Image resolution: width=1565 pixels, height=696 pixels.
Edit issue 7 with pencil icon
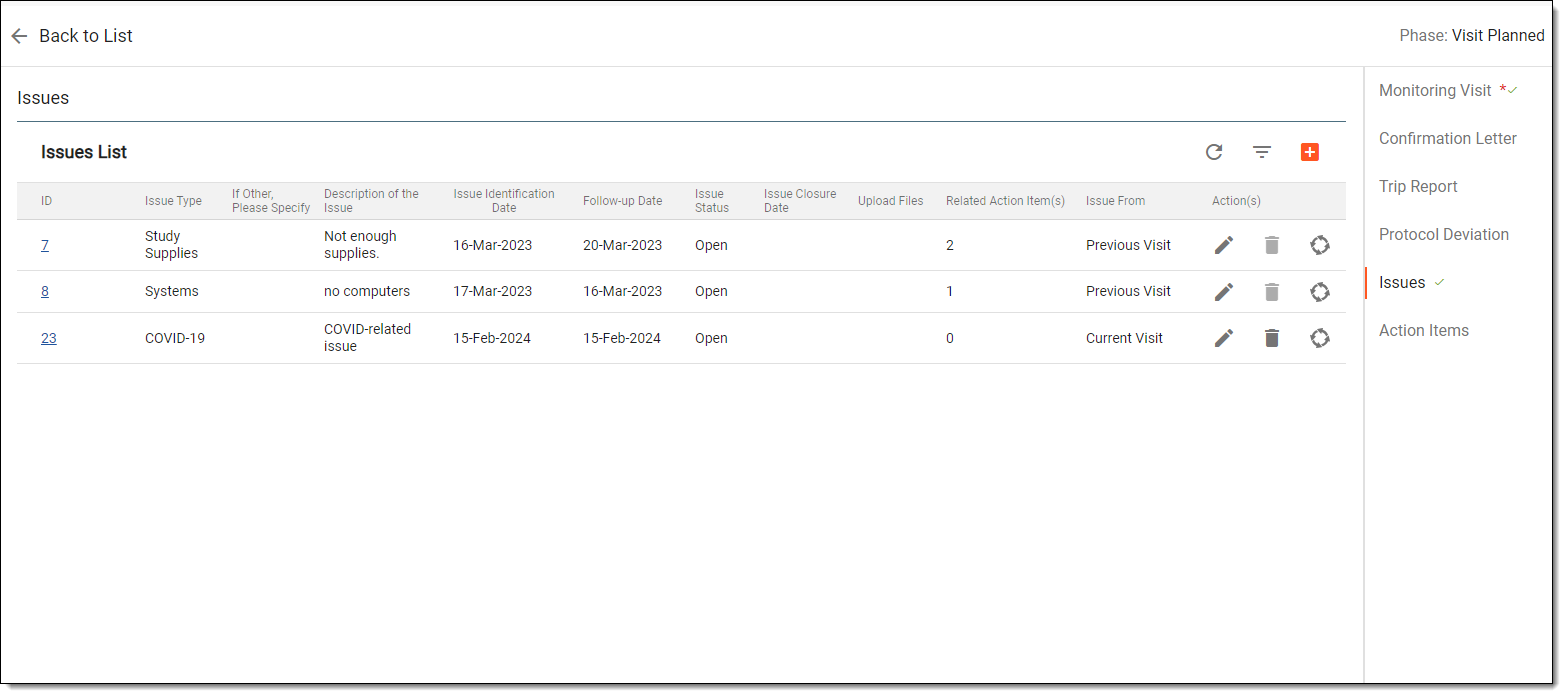click(1224, 245)
